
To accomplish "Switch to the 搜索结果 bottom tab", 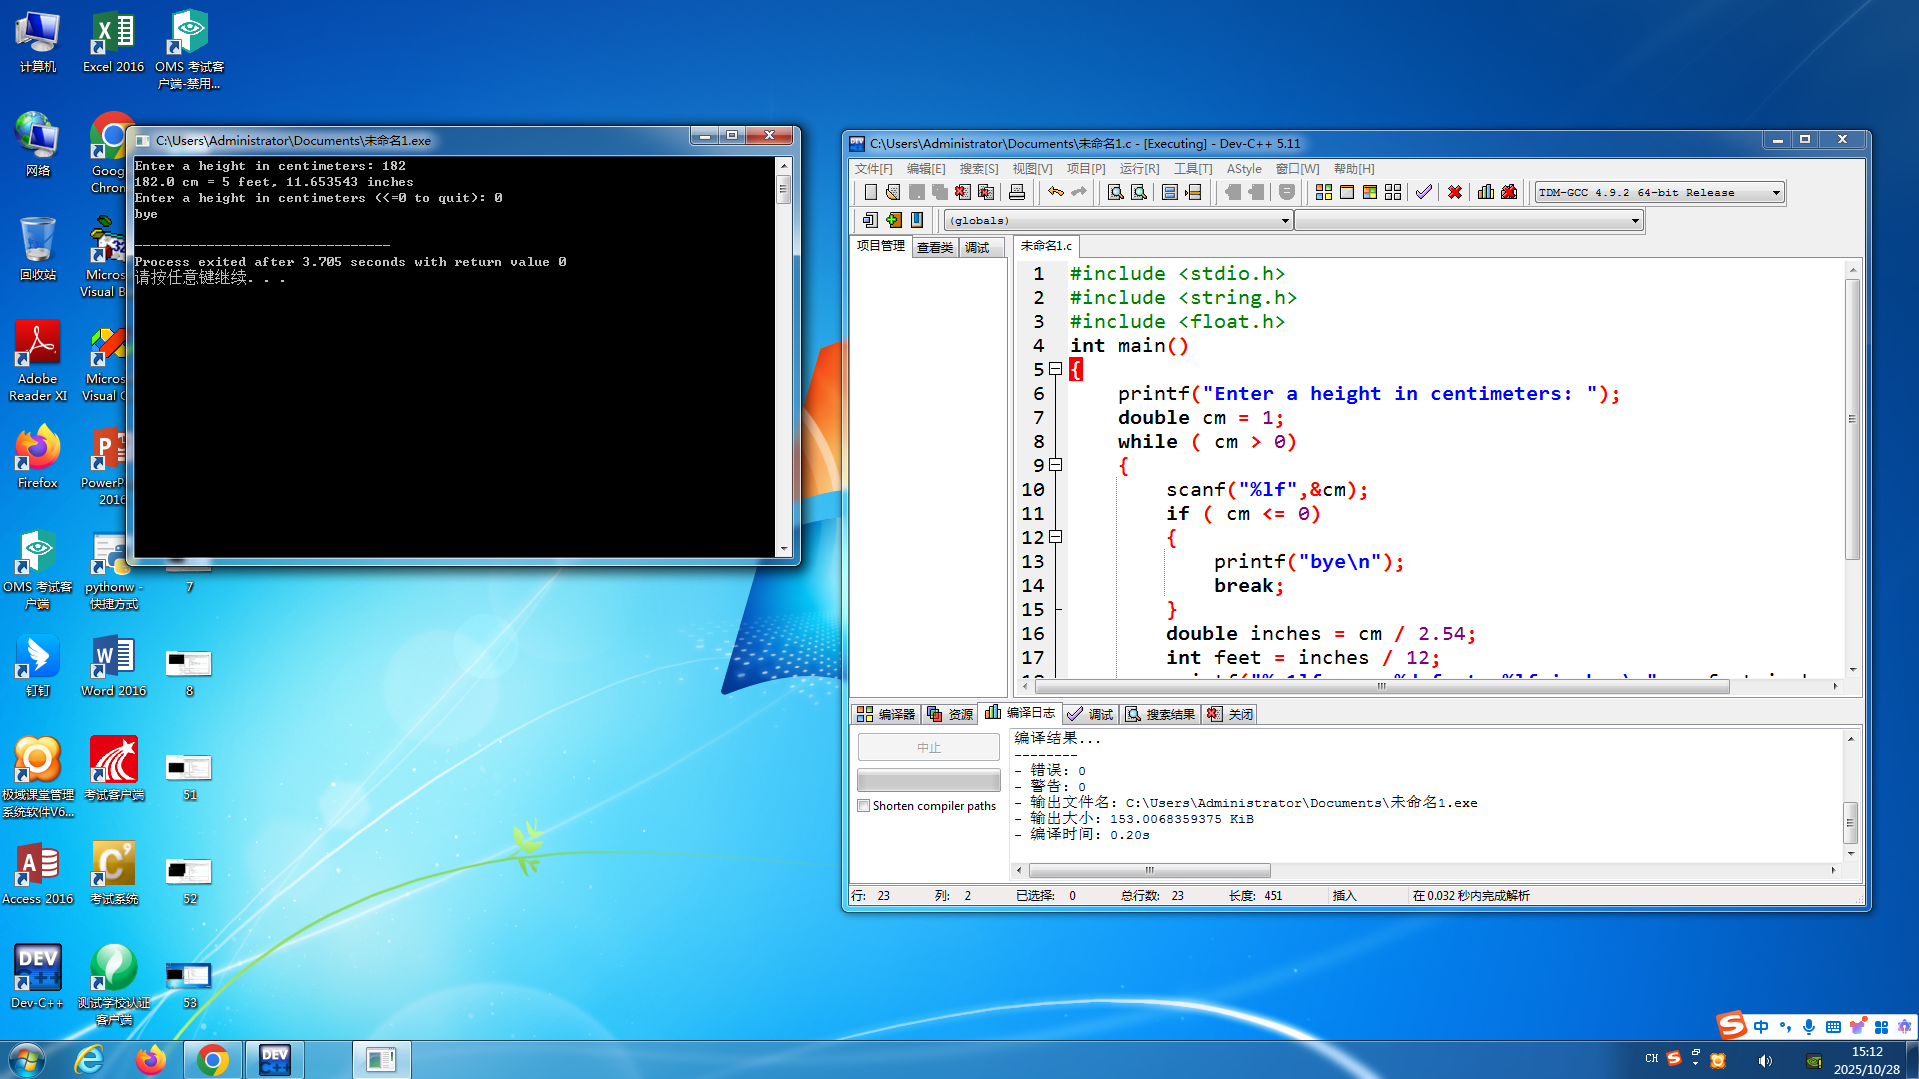I will point(1160,714).
